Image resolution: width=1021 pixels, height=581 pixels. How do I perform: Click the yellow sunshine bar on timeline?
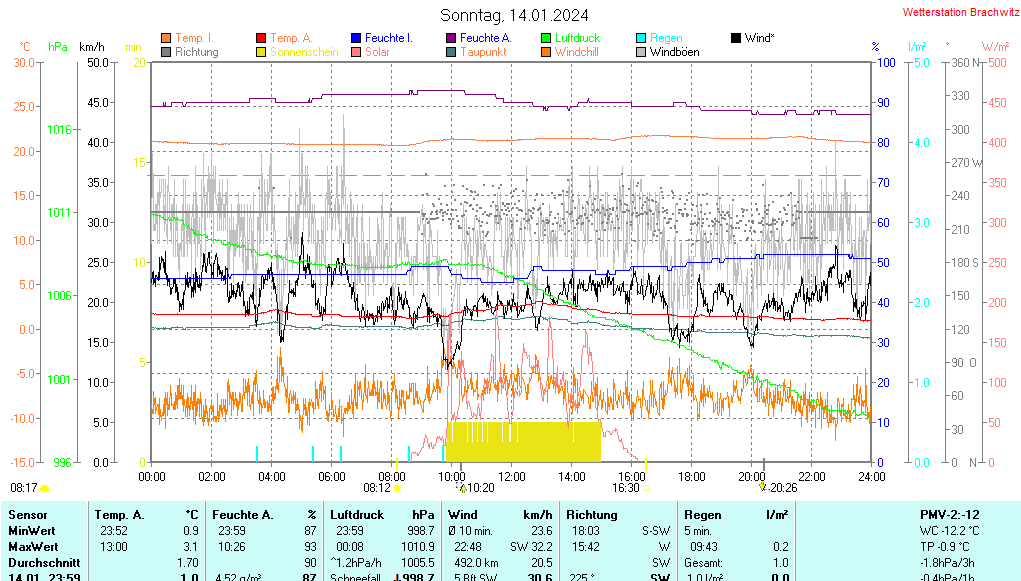click(x=524, y=441)
